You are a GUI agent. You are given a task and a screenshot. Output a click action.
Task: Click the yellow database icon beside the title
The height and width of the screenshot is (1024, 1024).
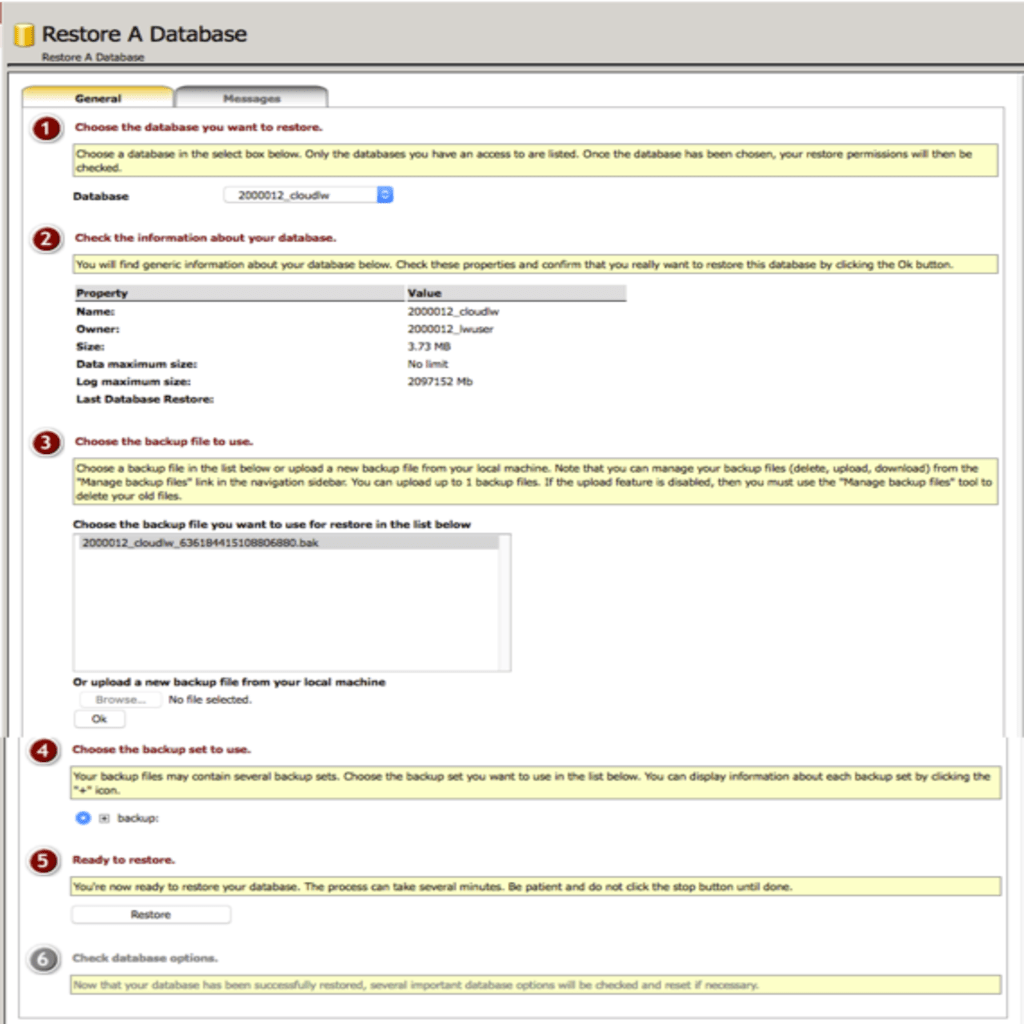[24, 35]
